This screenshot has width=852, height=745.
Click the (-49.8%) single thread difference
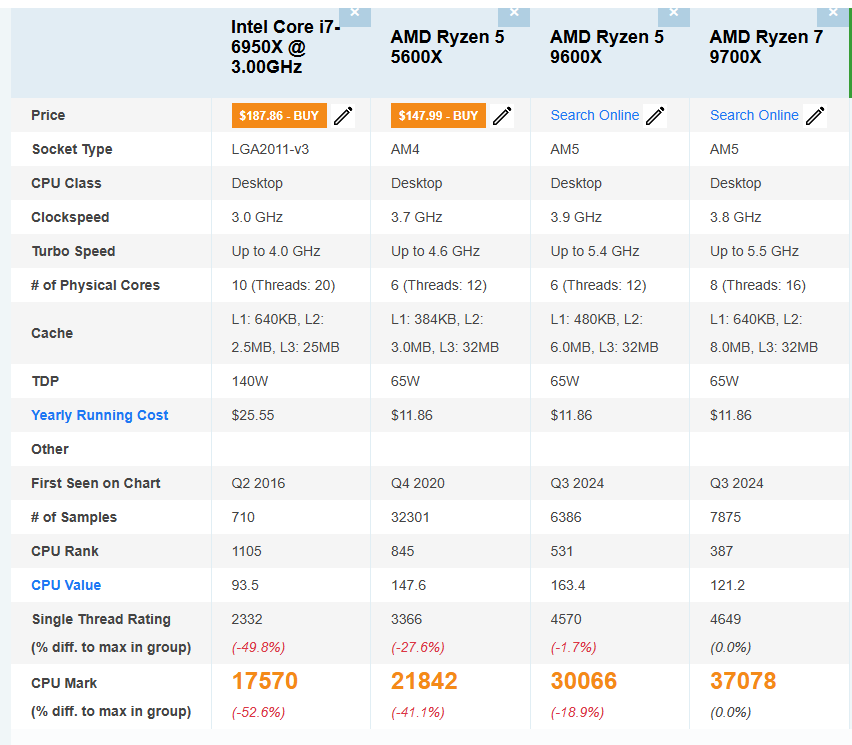tap(258, 648)
